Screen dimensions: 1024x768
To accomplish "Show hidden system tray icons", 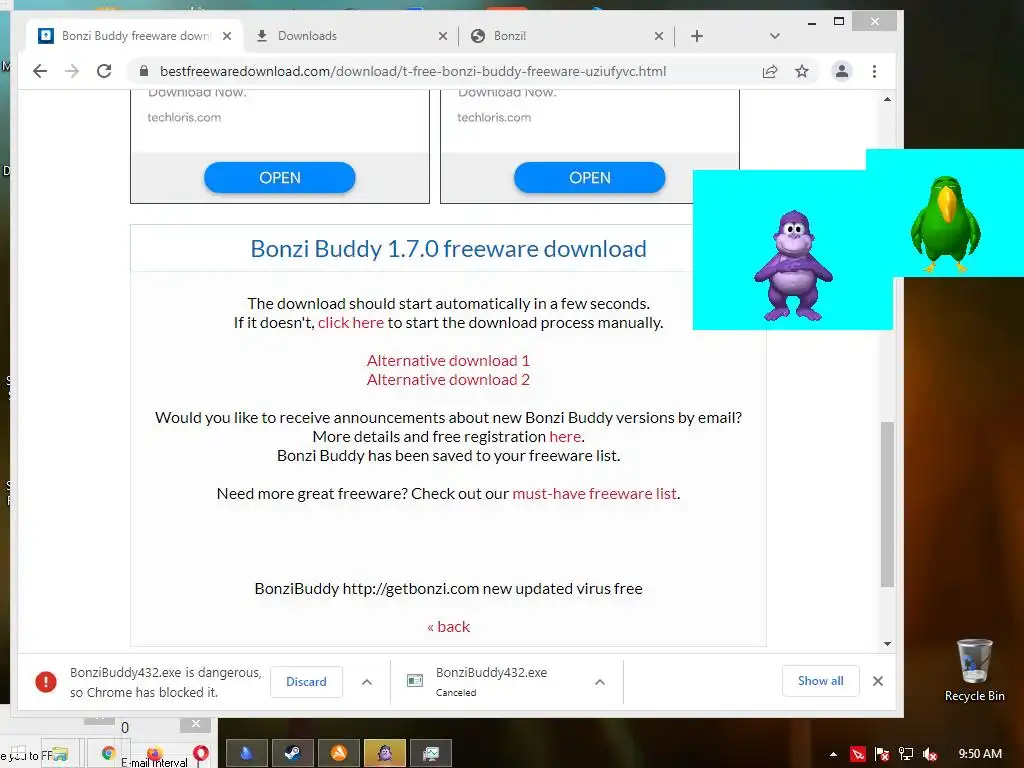I will click(x=833, y=754).
